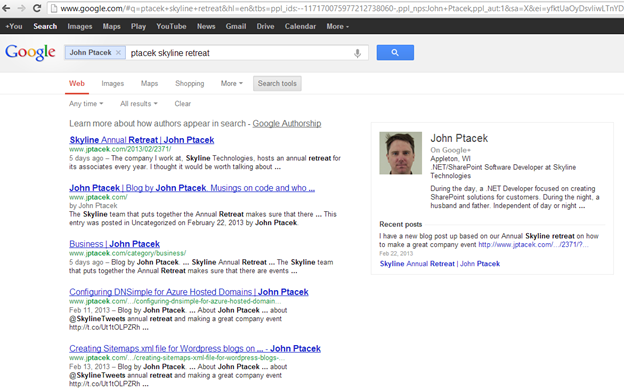Select the browser address bar URL

(x=341, y=8)
